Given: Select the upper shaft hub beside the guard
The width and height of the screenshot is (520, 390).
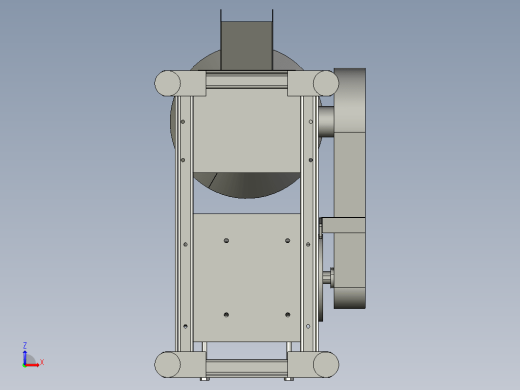Looking at the screenshot, I should [326, 121].
